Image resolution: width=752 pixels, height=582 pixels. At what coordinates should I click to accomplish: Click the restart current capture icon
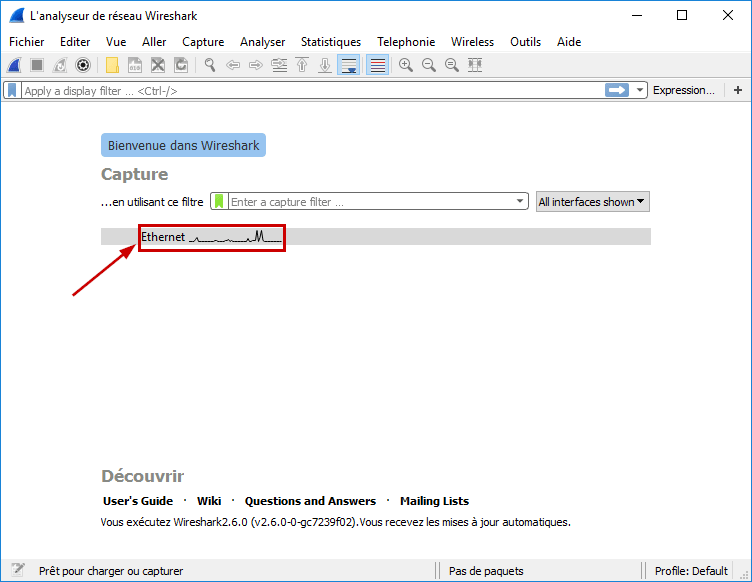[x=60, y=65]
